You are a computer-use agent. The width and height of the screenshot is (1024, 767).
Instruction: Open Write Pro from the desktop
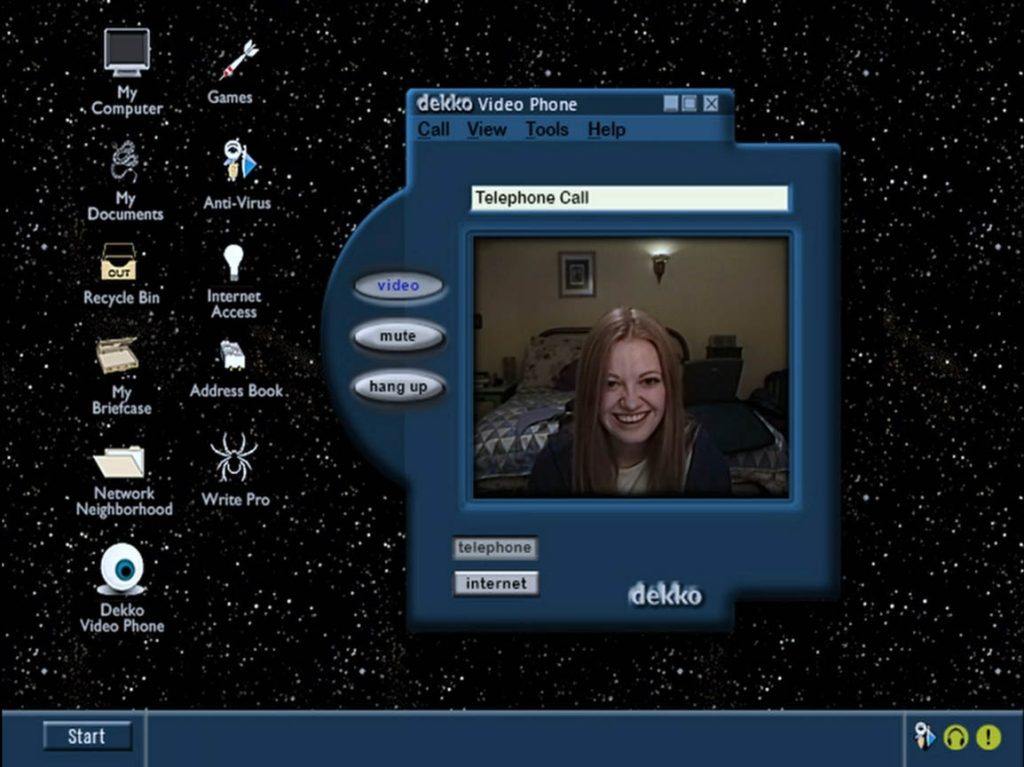[232, 459]
